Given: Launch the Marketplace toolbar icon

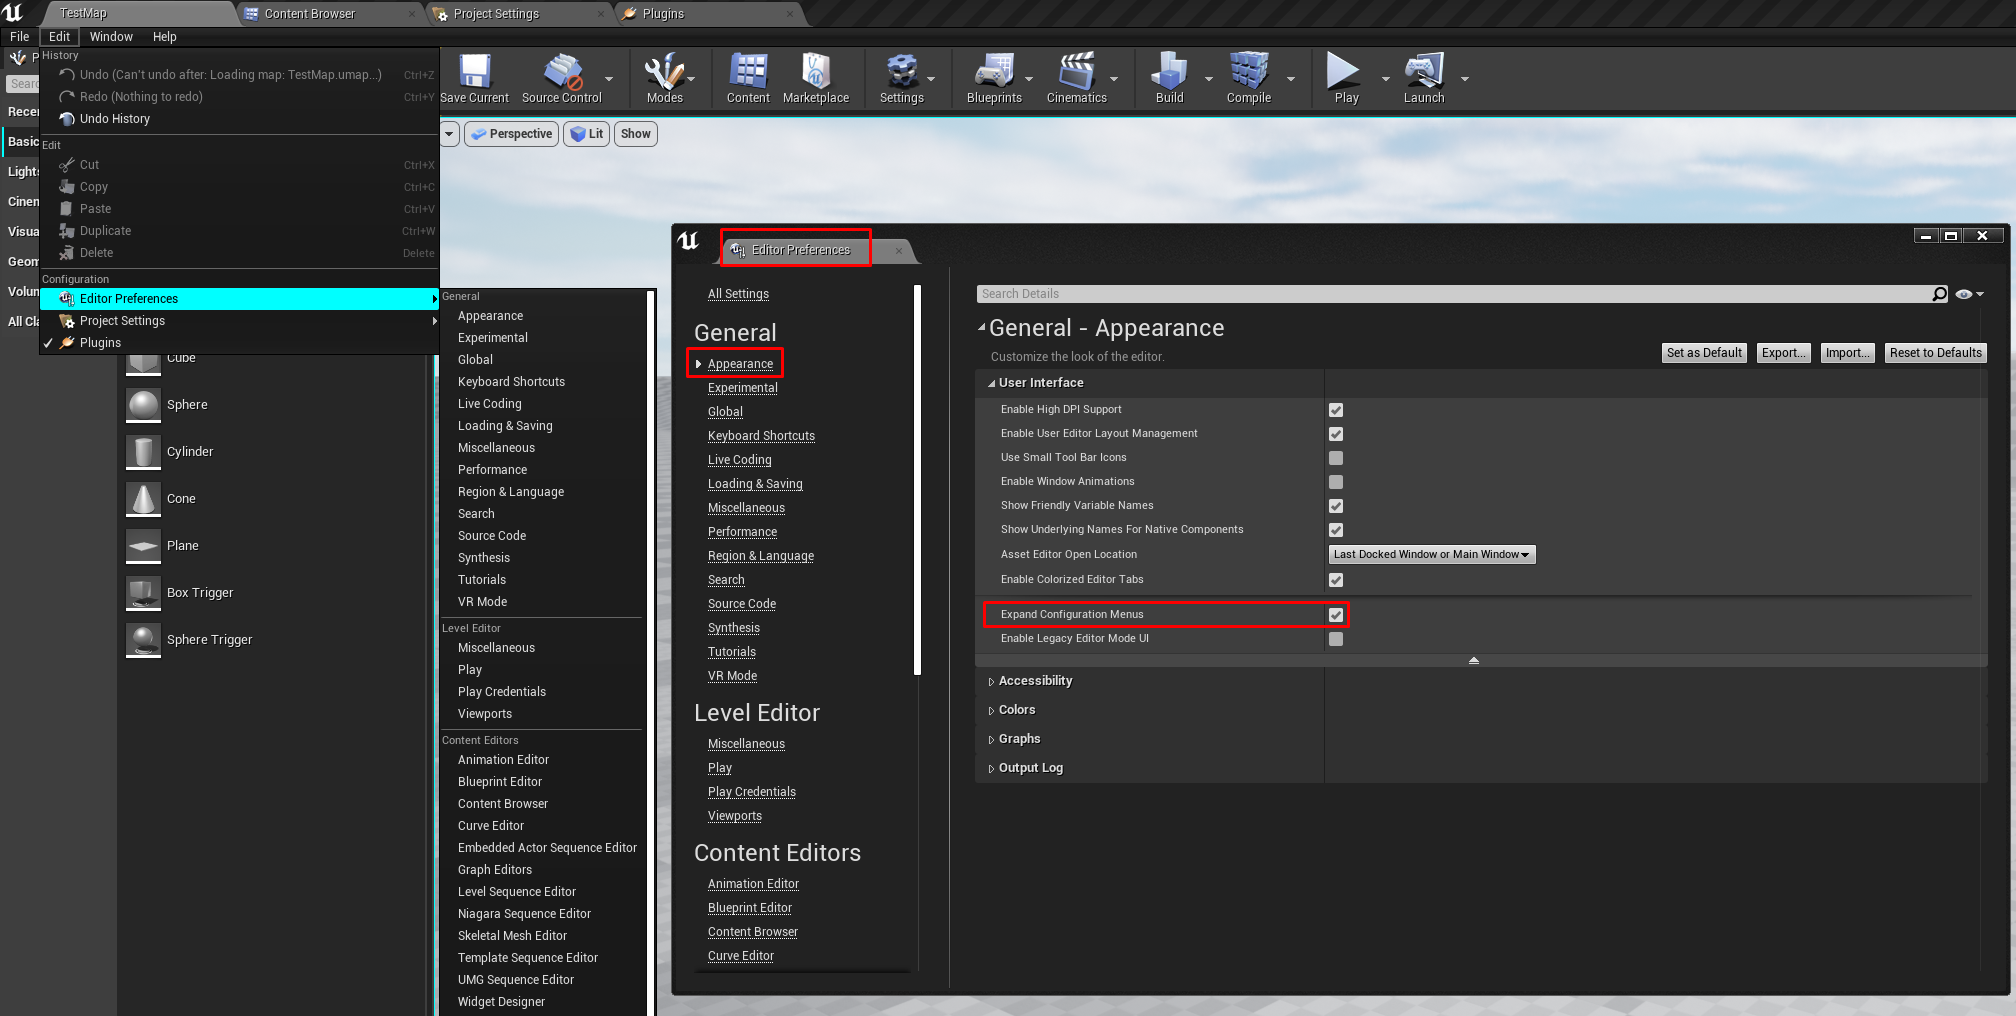Looking at the screenshot, I should (x=816, y=72).
